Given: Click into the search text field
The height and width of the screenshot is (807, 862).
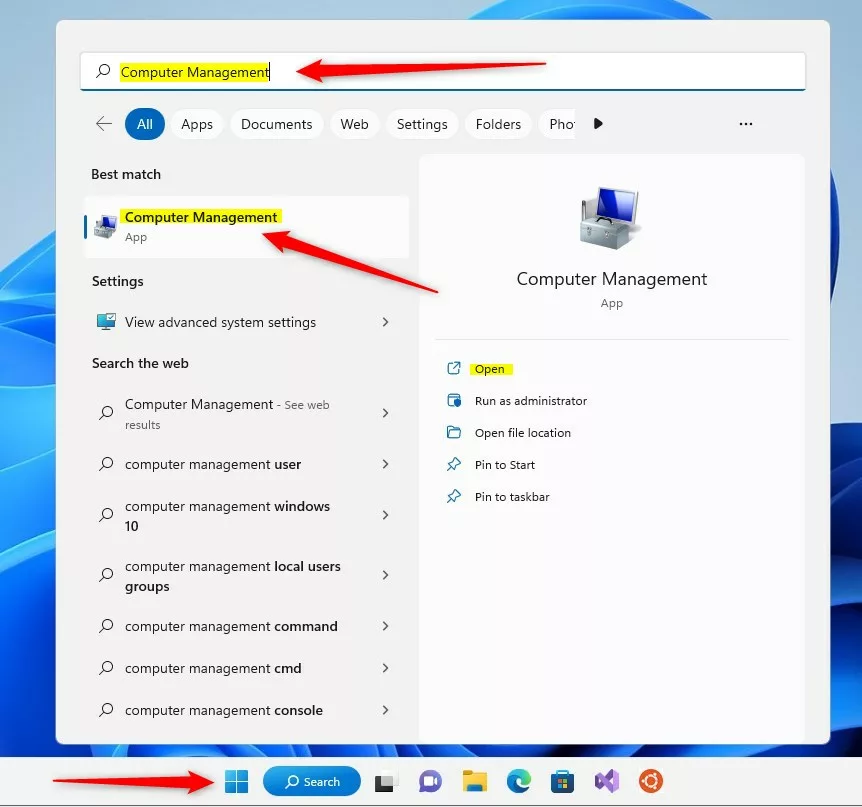Looking at the screenshot, I should [x=443, y=71].
